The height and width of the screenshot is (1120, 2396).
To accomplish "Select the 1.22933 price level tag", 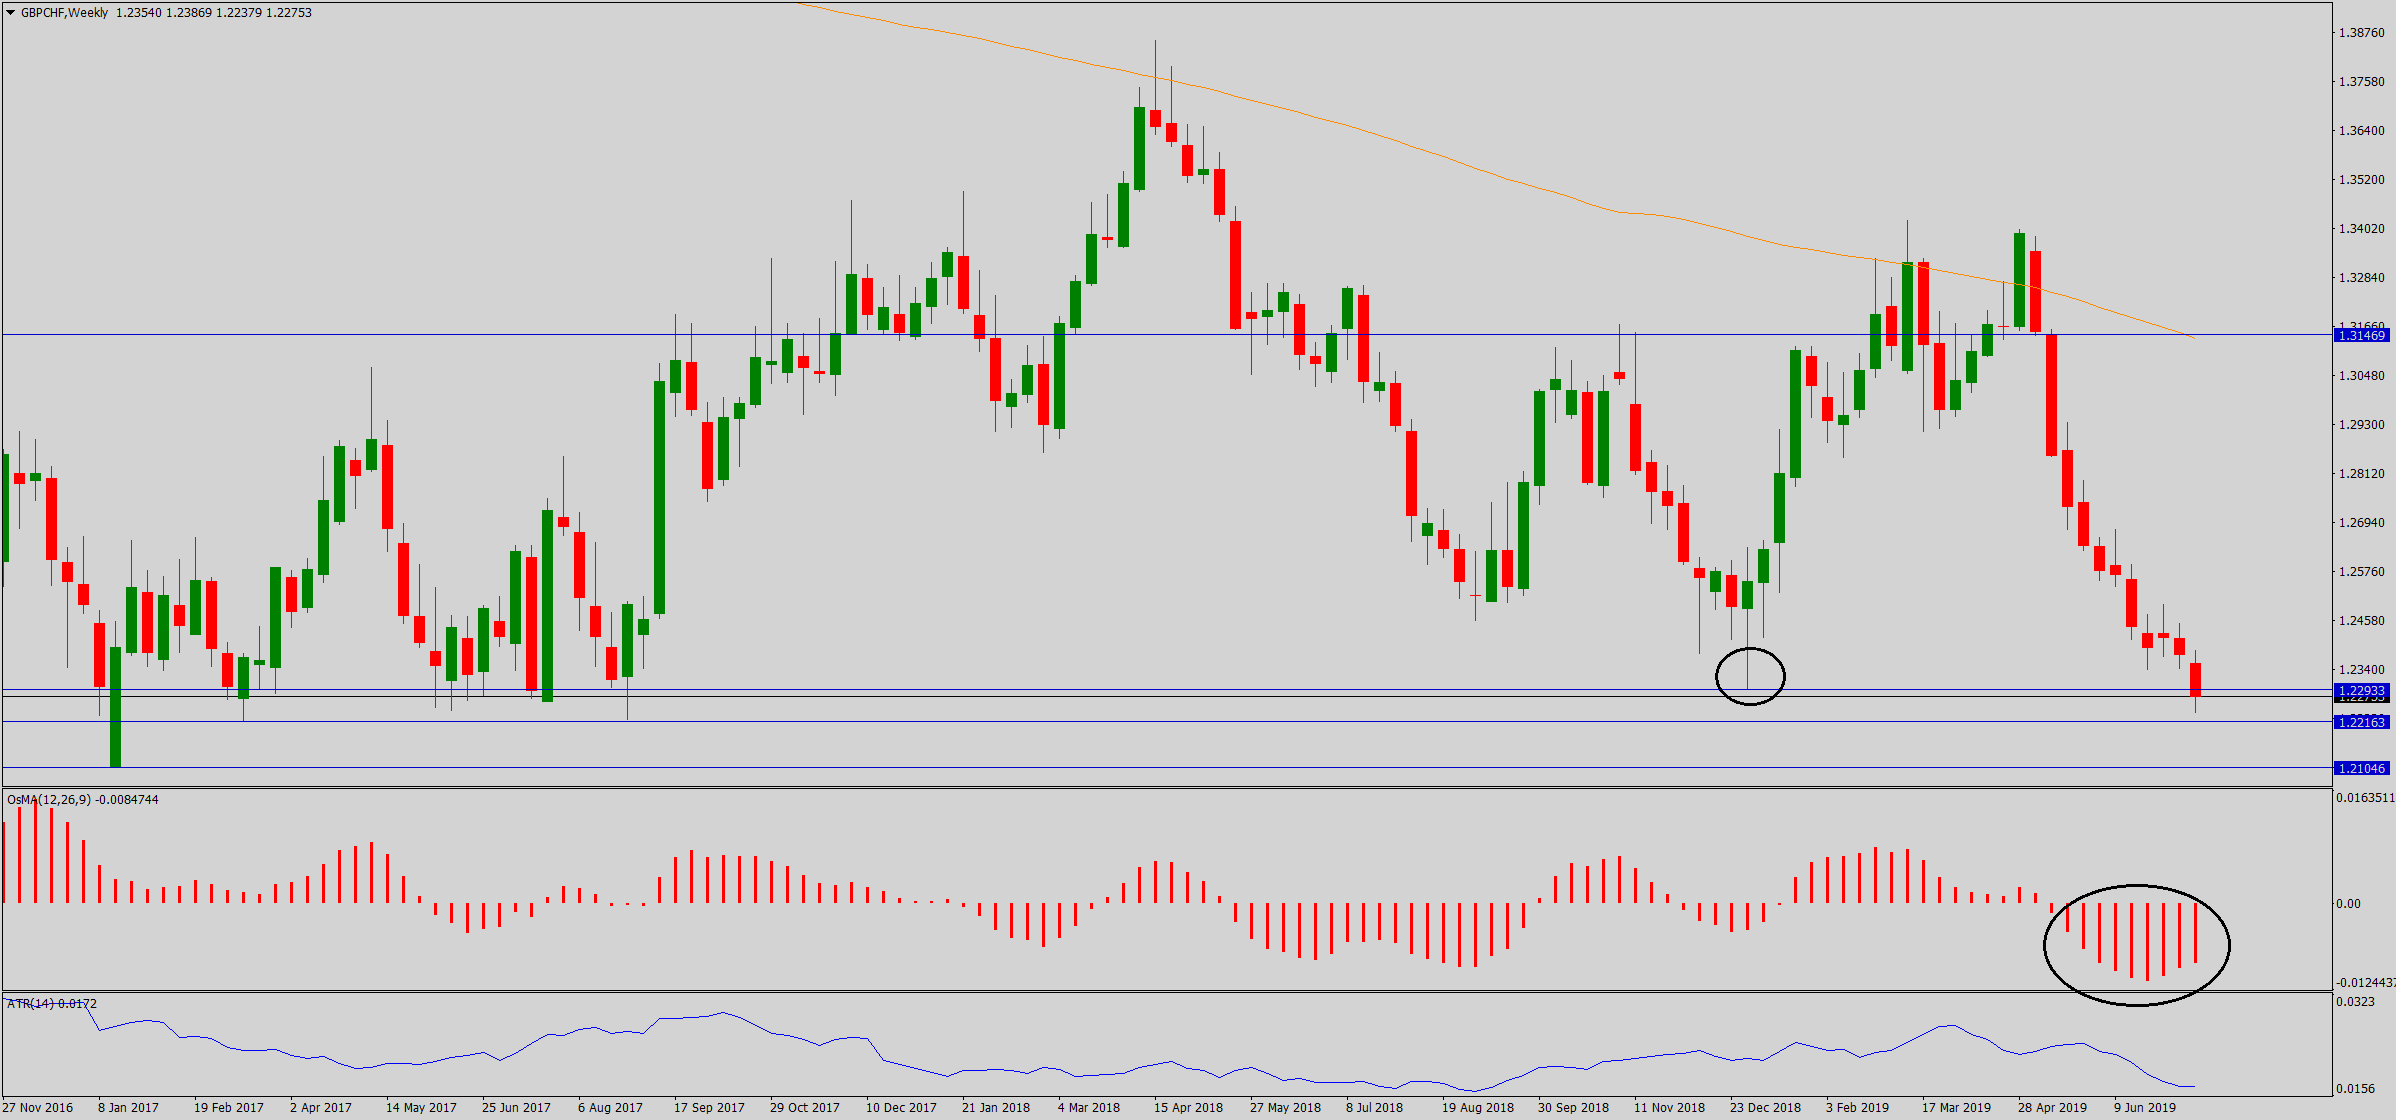I will 2362,691.
